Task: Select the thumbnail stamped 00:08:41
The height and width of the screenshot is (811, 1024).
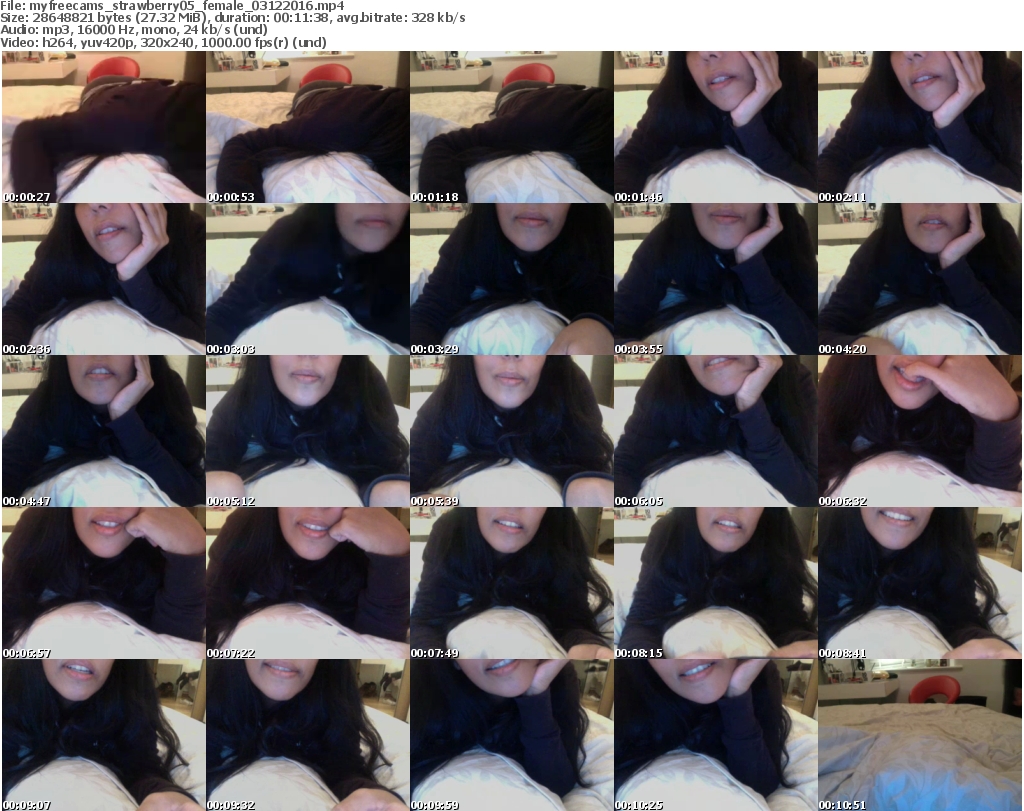Action: tap(920, 583)
